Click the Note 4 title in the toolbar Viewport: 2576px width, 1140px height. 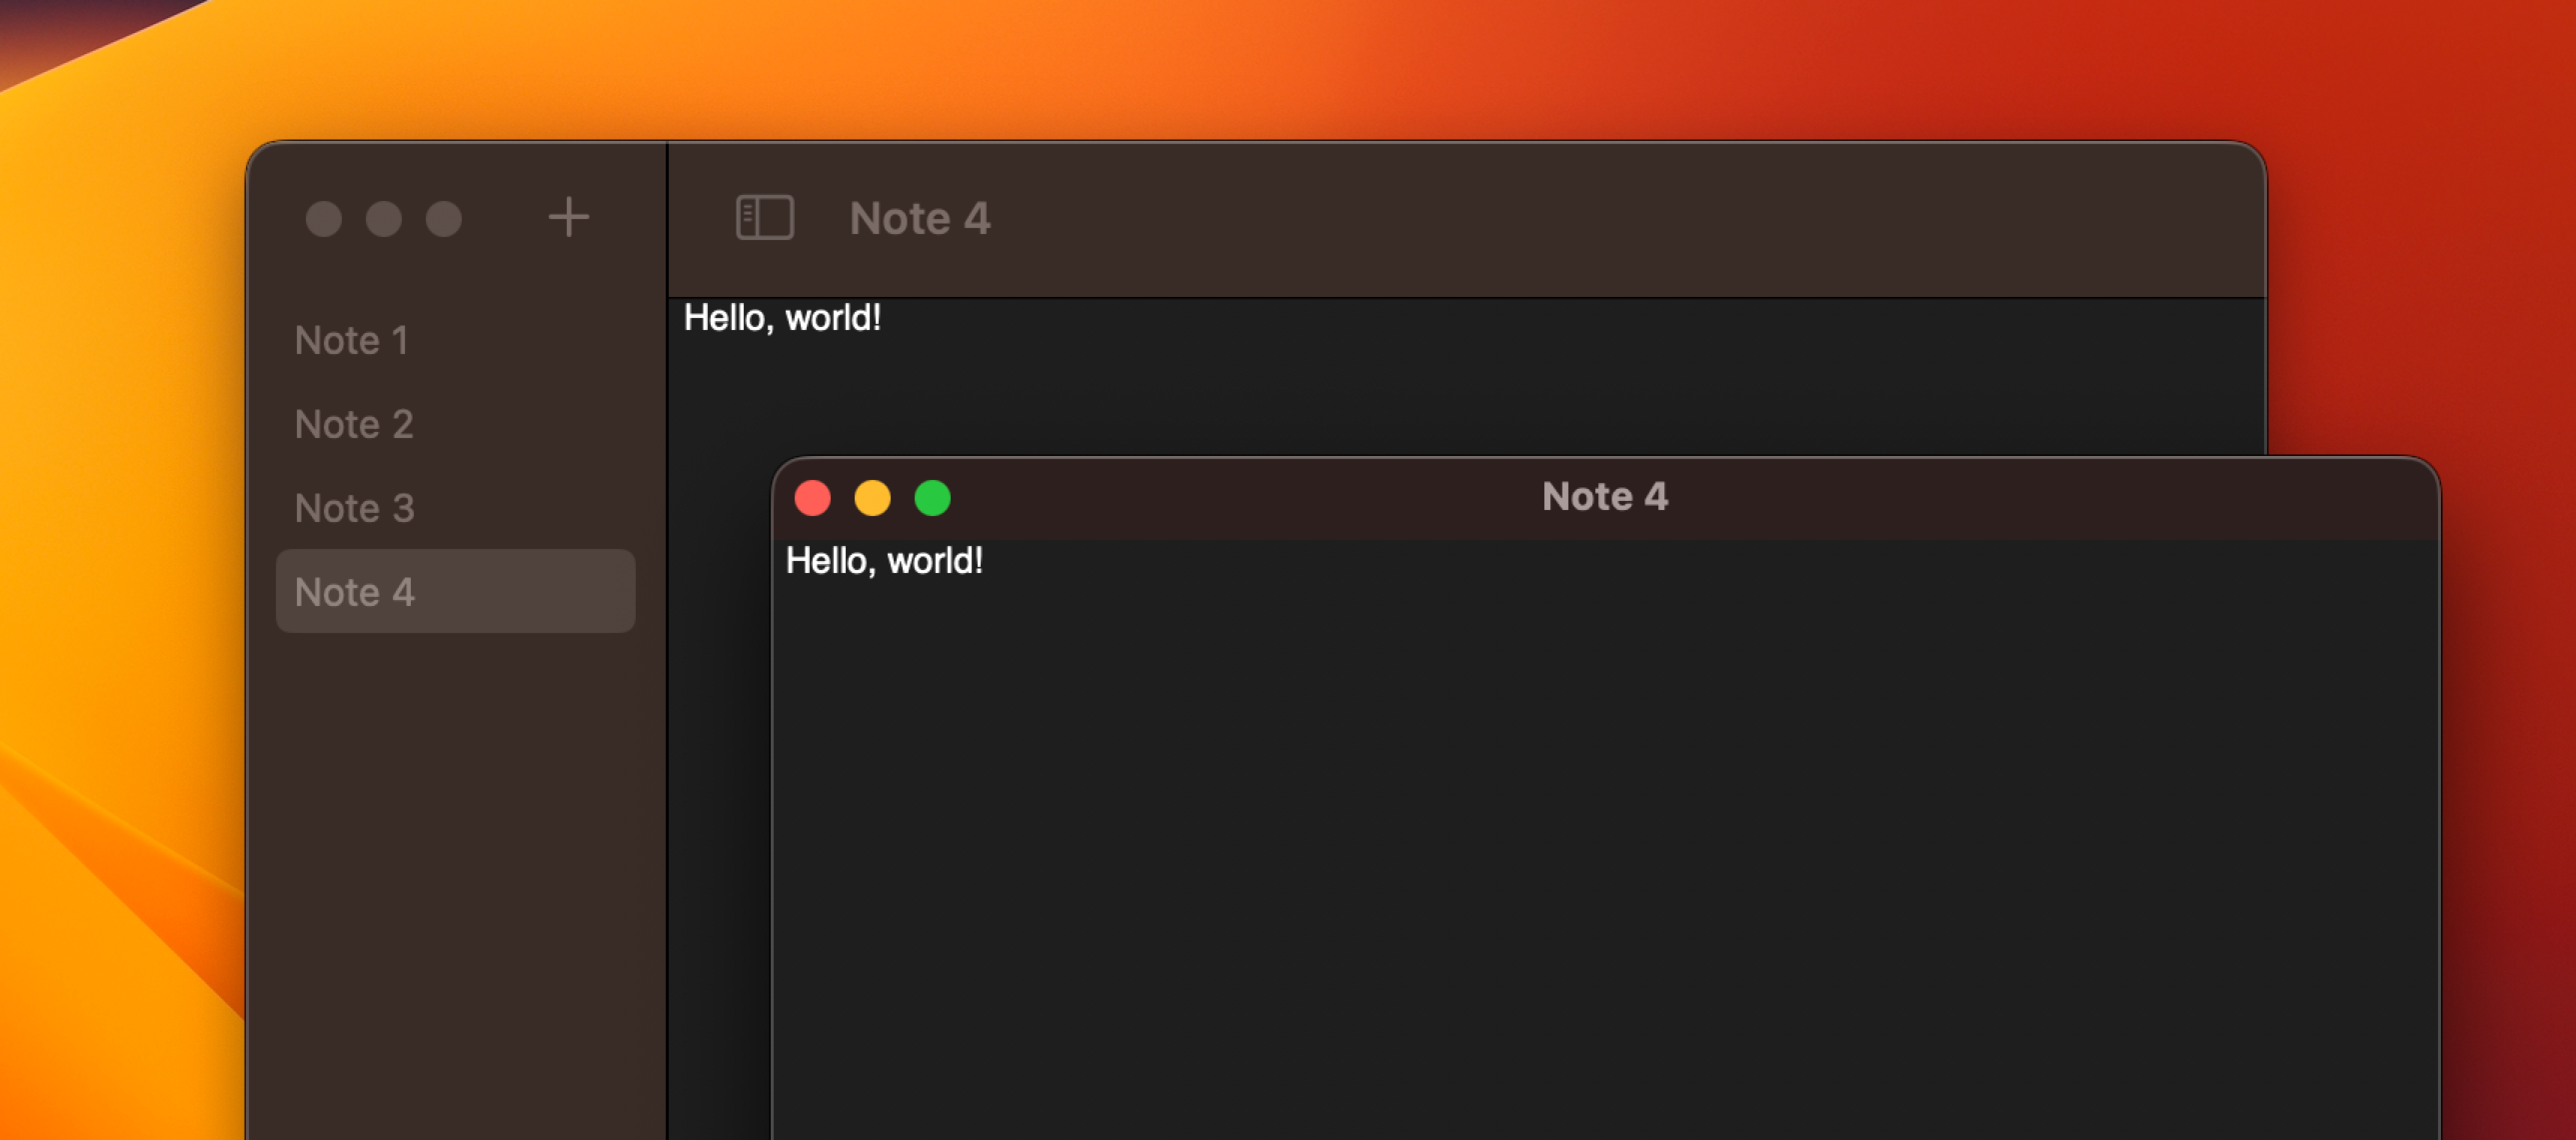click(920, 217)
